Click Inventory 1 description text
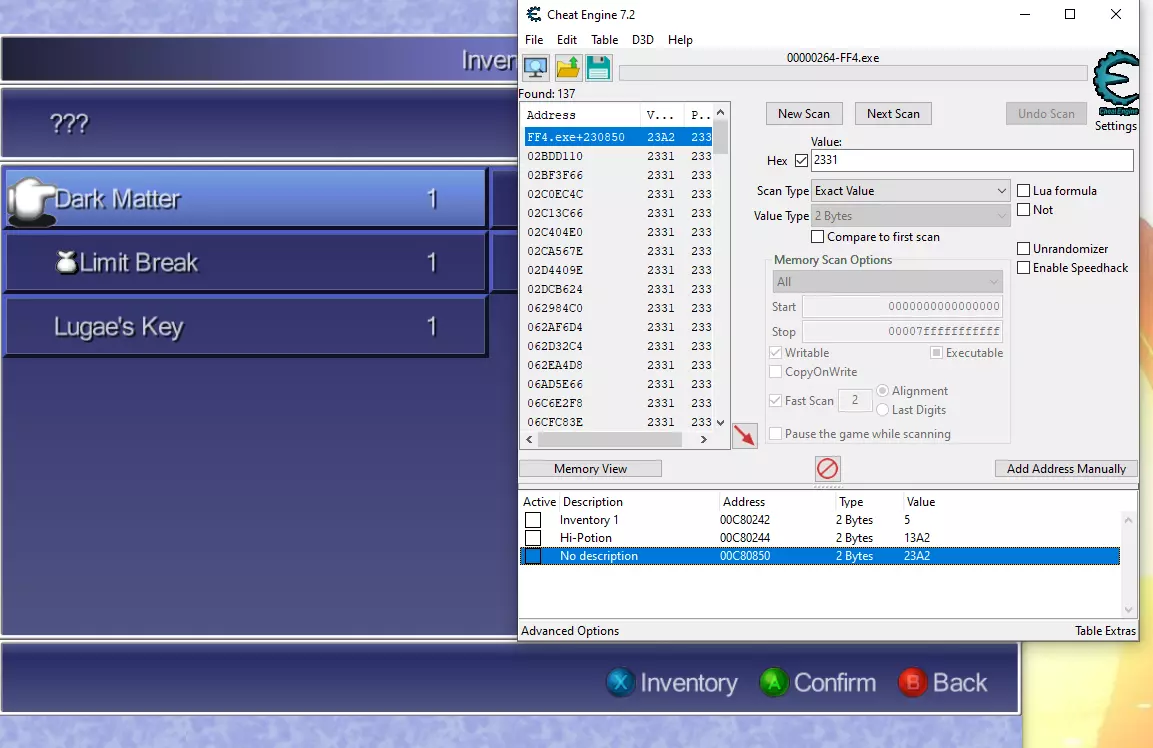 (x=589, y=520)
